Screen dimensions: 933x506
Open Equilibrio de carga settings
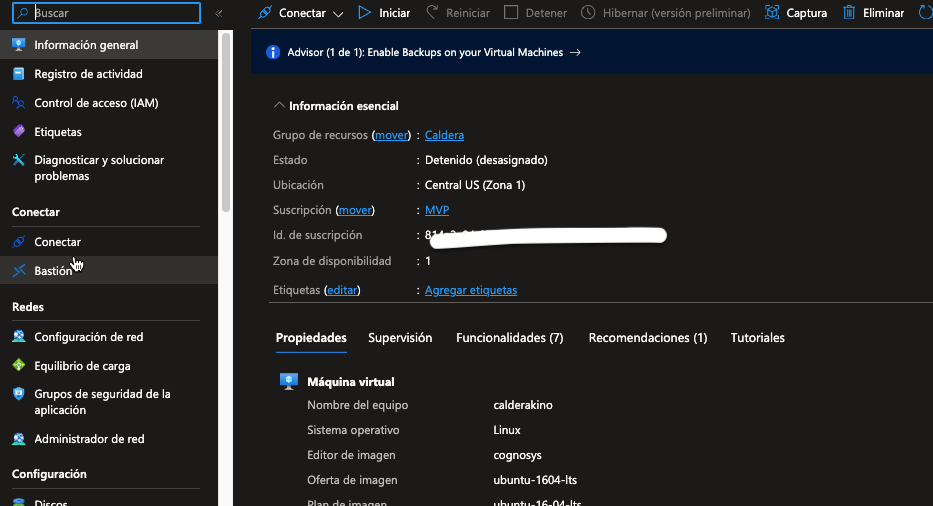click(x=82, y=366)
